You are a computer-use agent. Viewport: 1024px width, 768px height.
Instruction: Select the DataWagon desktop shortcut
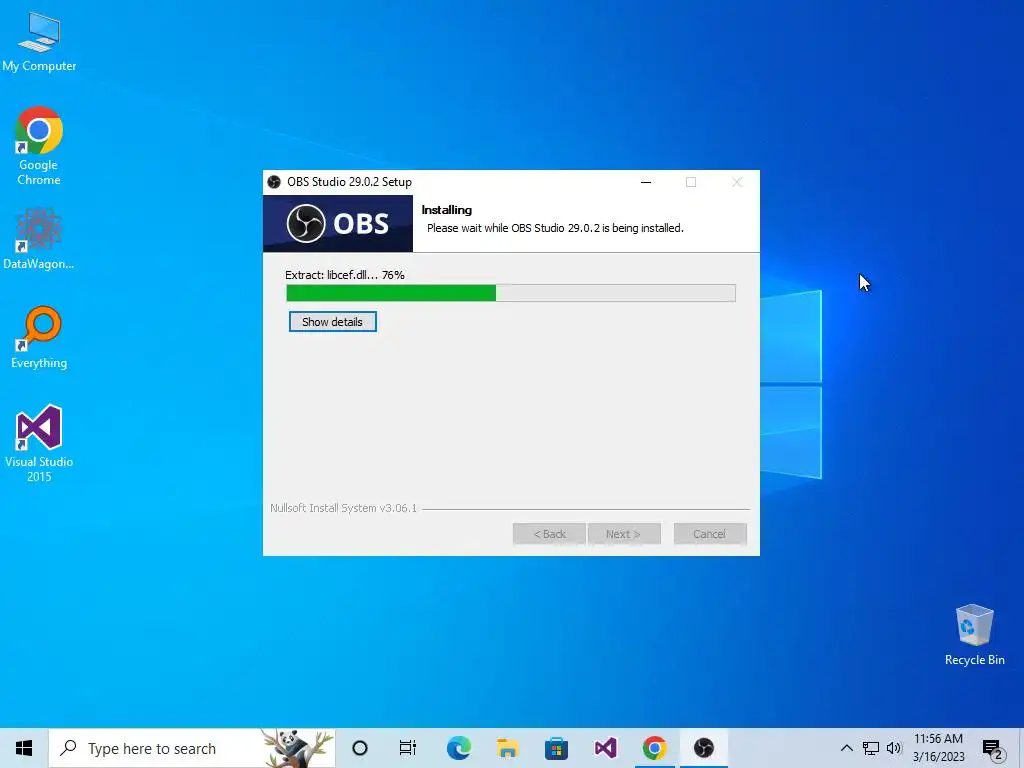39,239
